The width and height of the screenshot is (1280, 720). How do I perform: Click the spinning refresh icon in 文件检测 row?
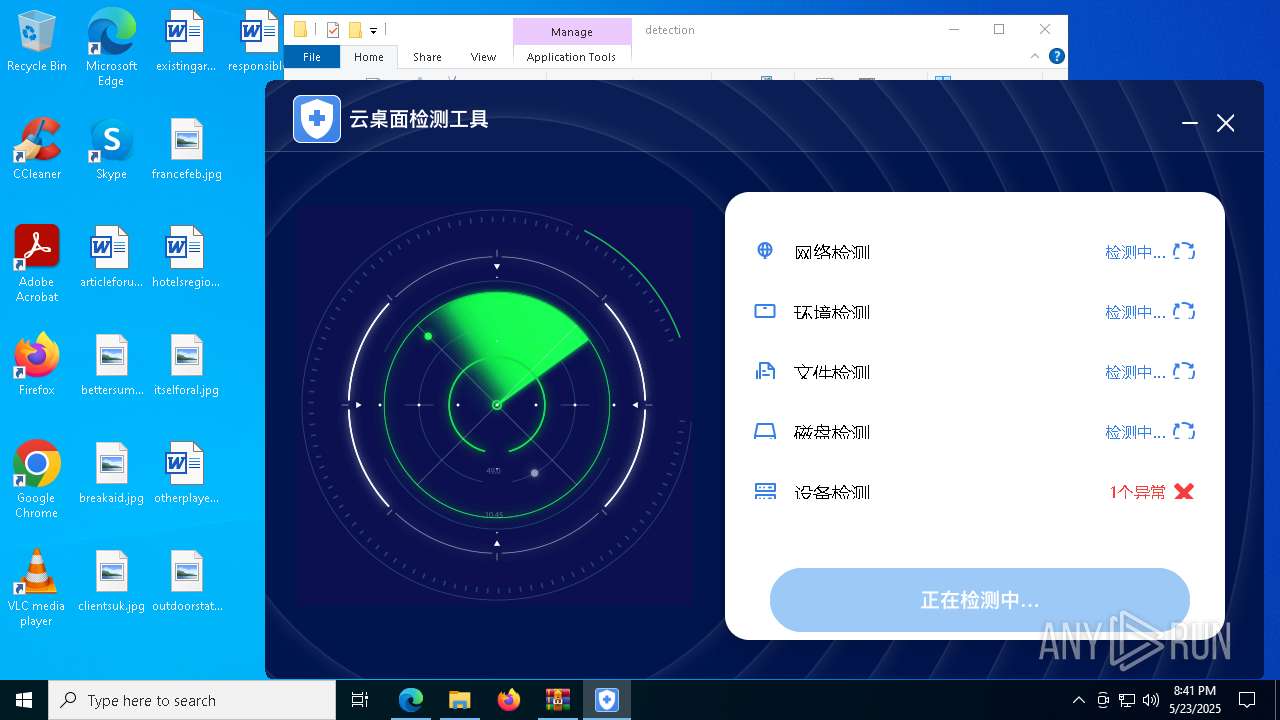coord(1184,371)
